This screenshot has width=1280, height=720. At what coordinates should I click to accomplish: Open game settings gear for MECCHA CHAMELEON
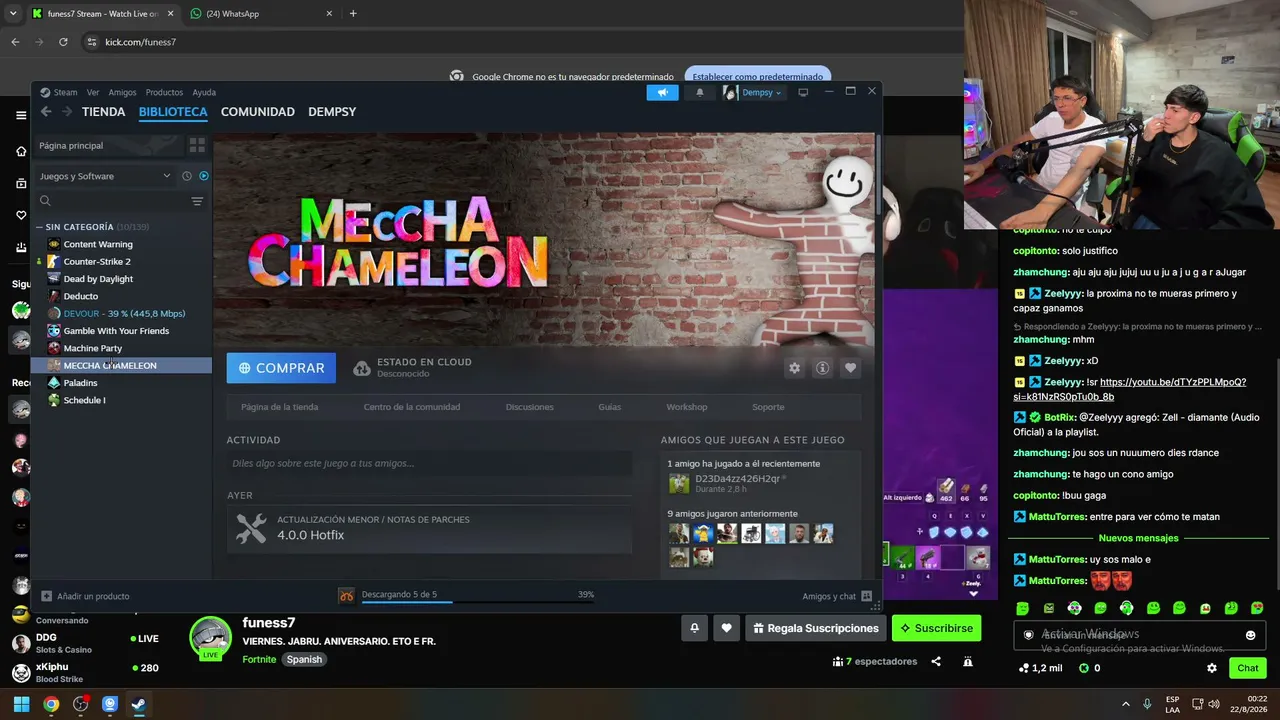(794, 368)
